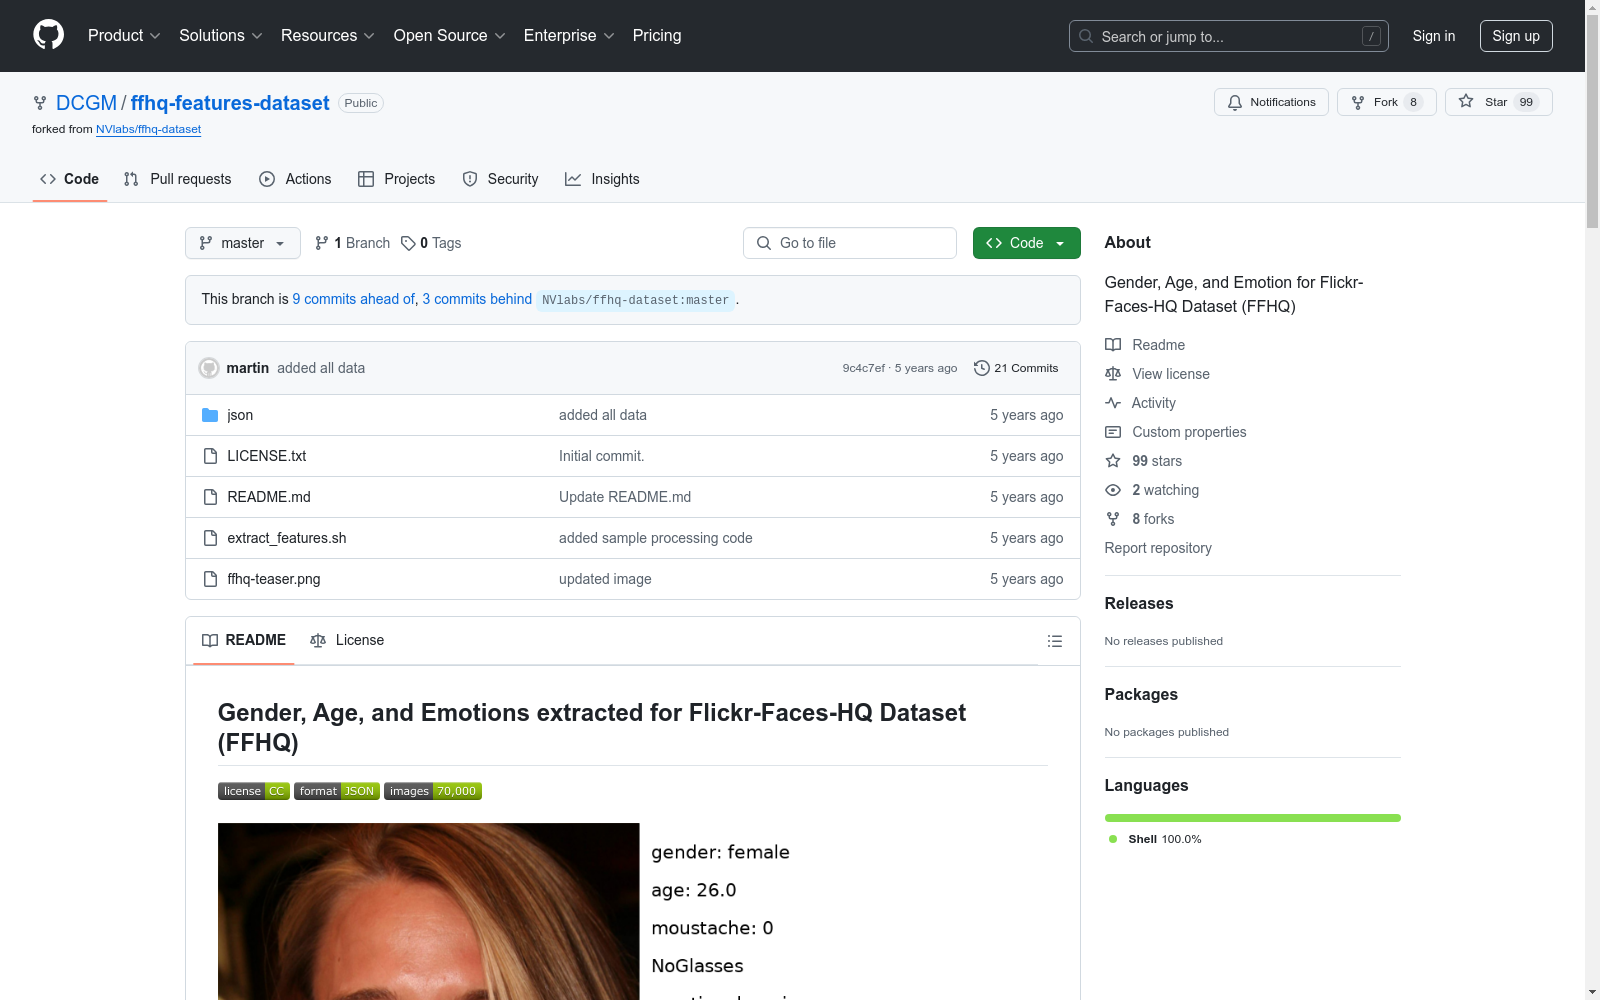The image size is (1600, 1000).
Task: Click martin's avatar image
Action: (209, 368)
